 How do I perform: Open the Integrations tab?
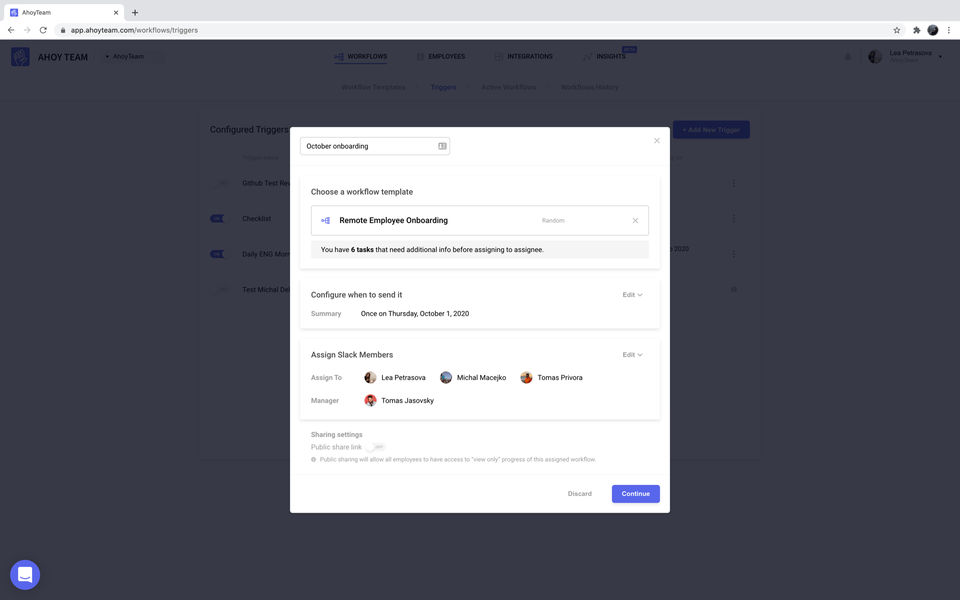coord(523,56)
